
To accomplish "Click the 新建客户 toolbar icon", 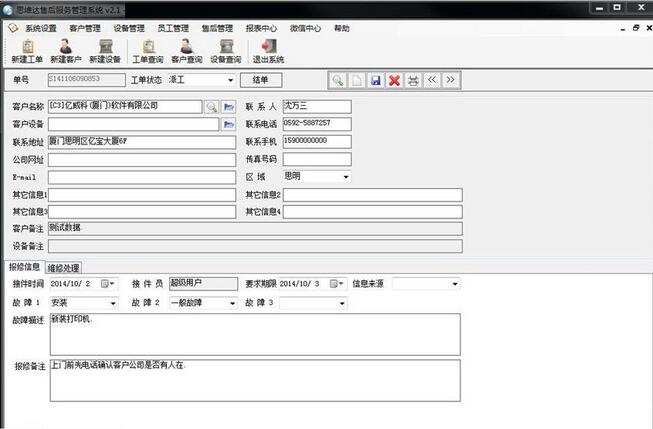I will 66,51.
